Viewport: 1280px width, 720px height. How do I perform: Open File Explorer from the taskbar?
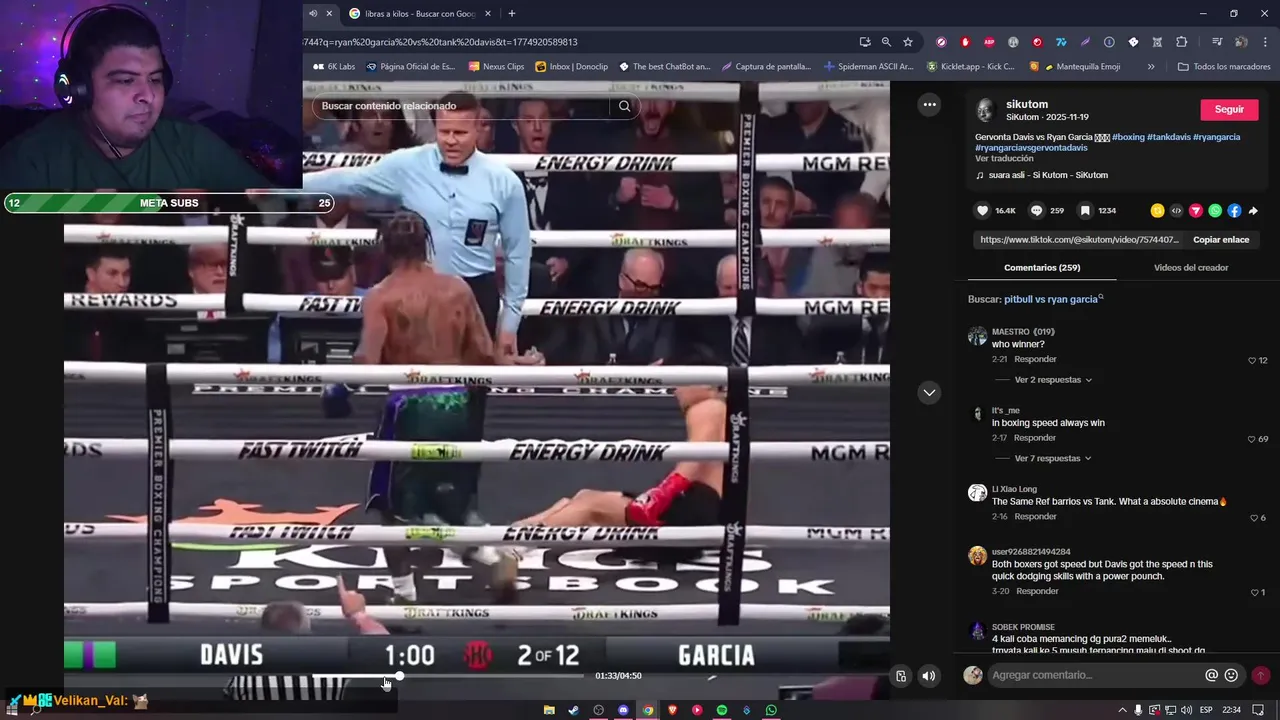[x=549, y=710]
